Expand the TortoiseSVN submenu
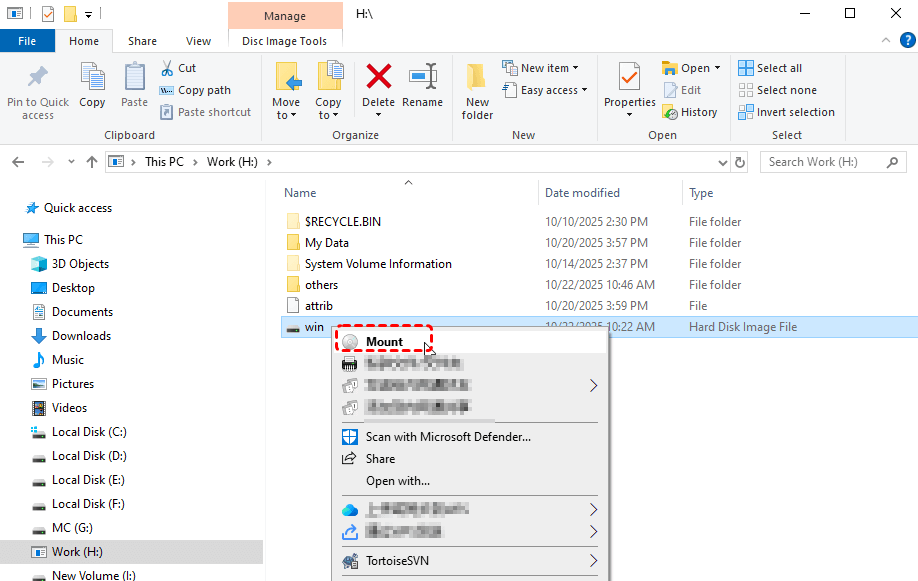The image size is (918, 581). (593, 561)
